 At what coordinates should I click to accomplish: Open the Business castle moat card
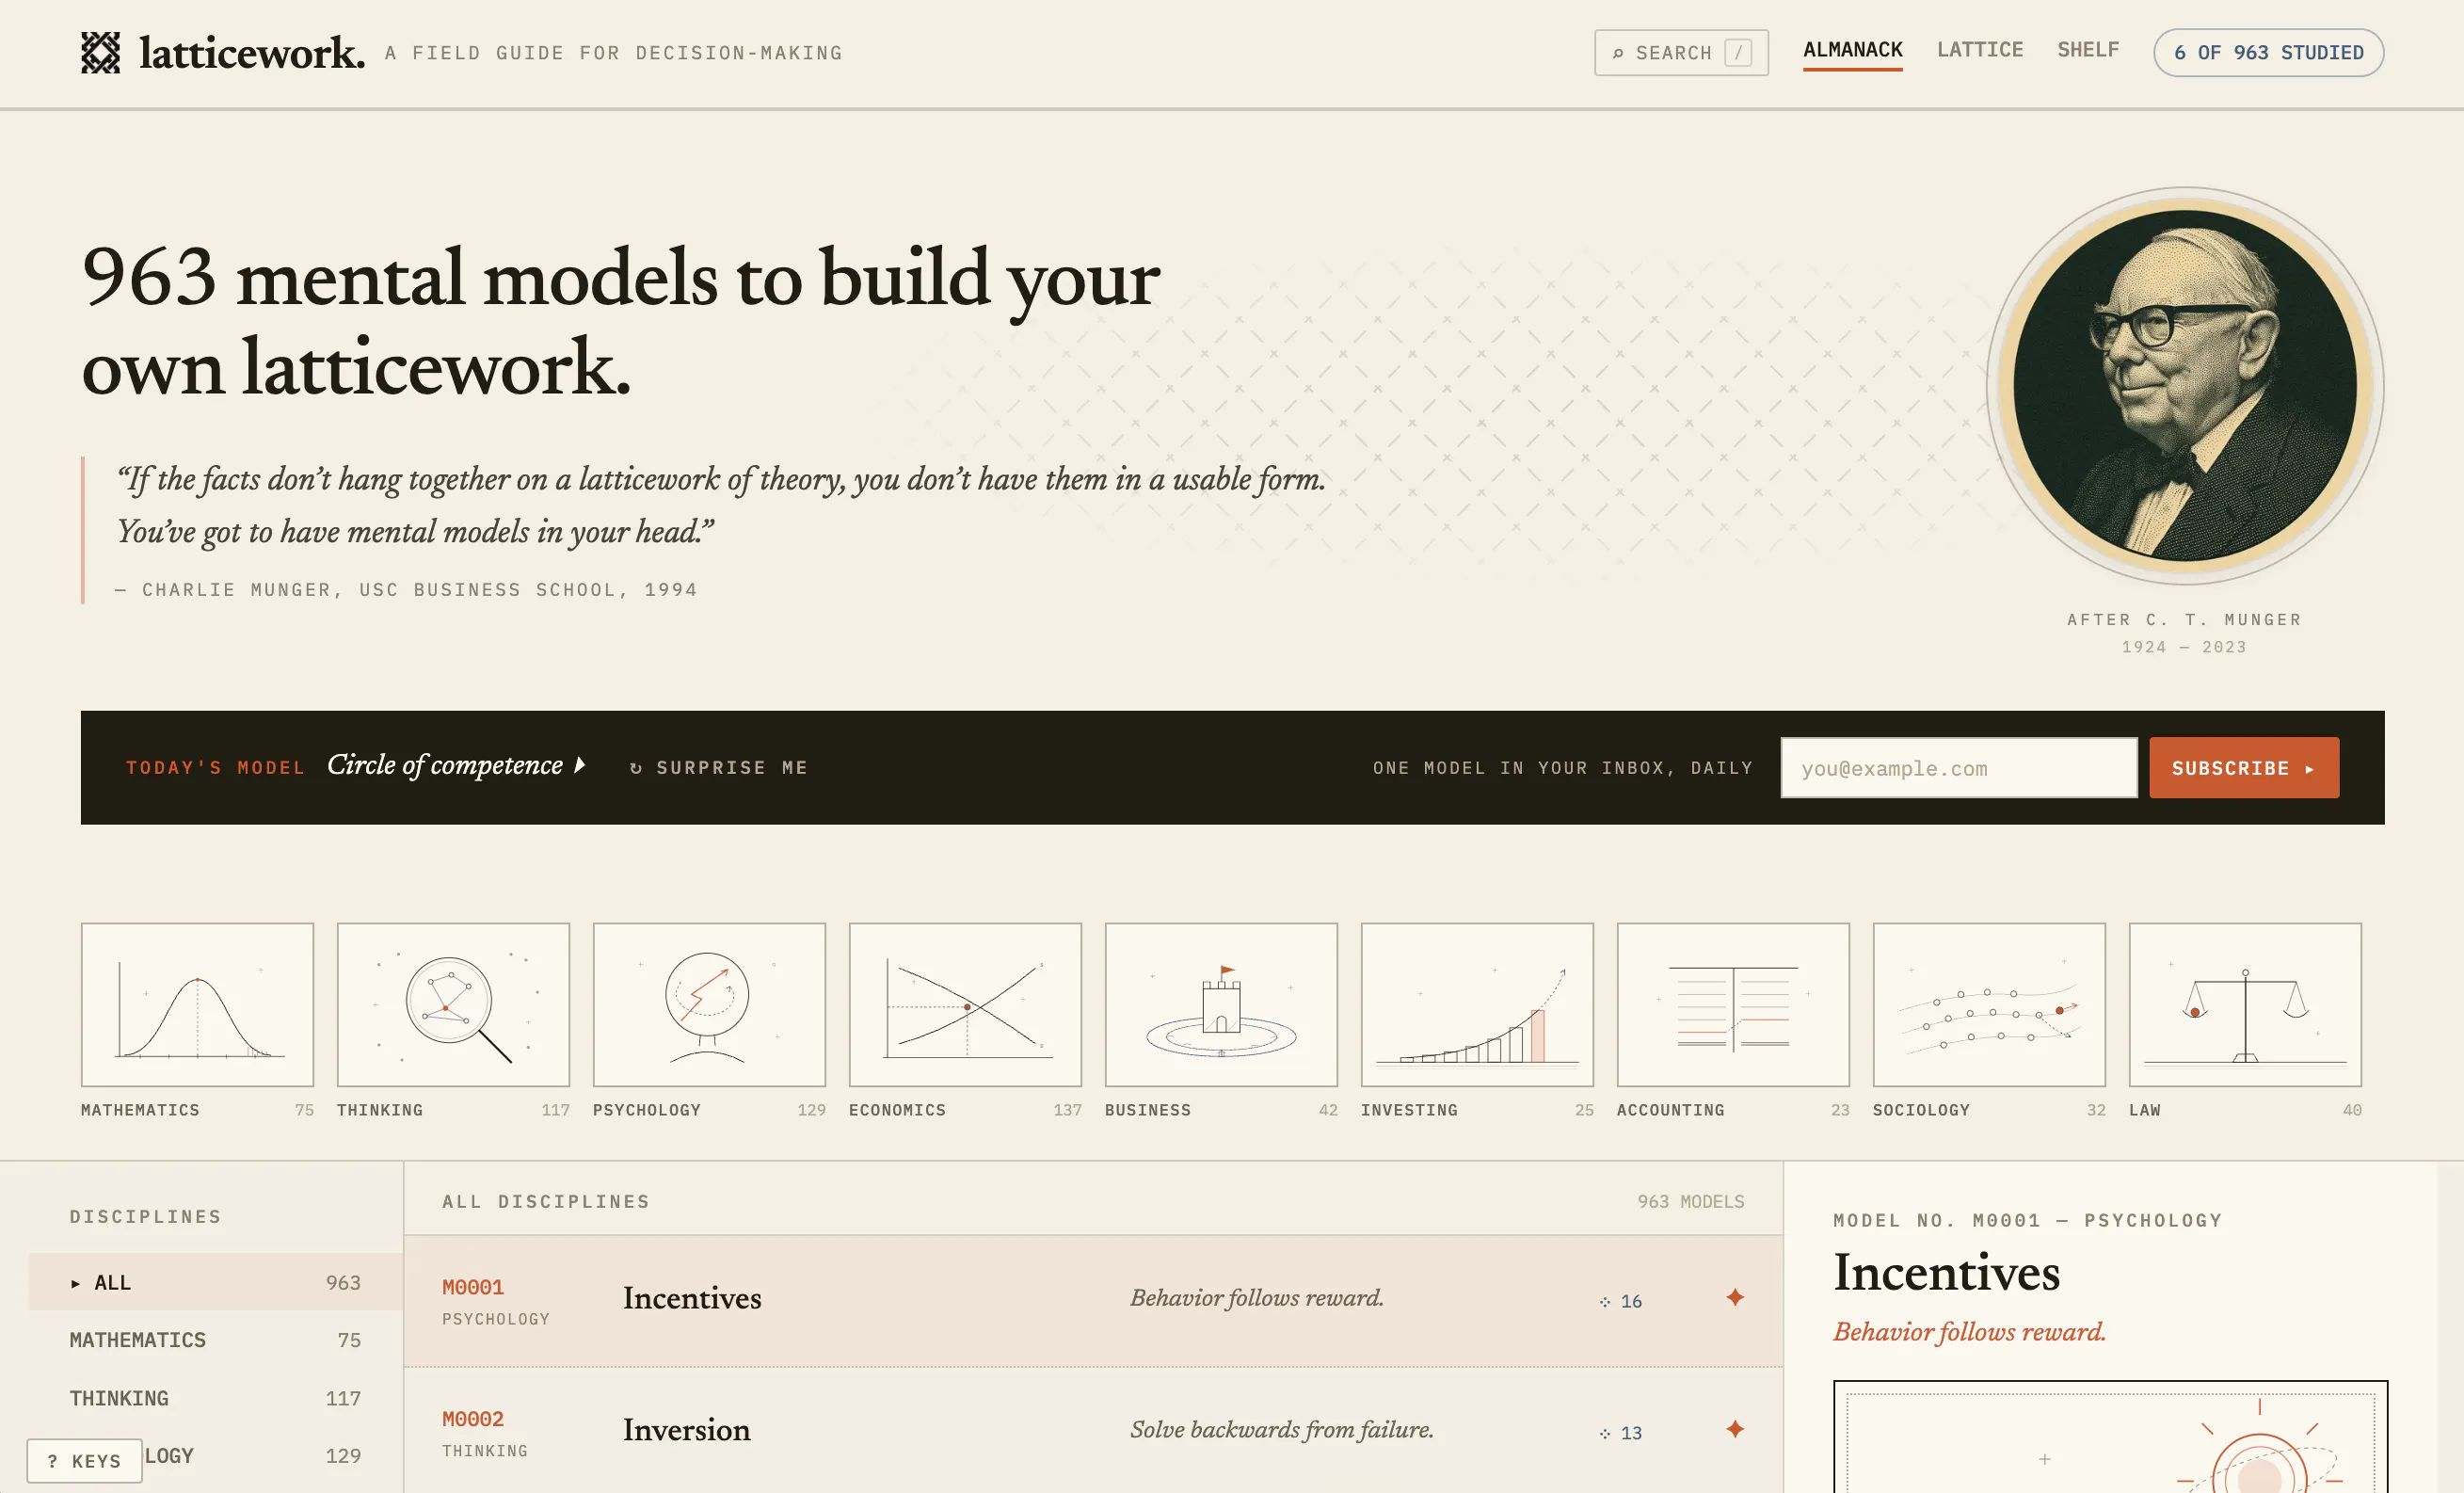click(1221, 1004)
